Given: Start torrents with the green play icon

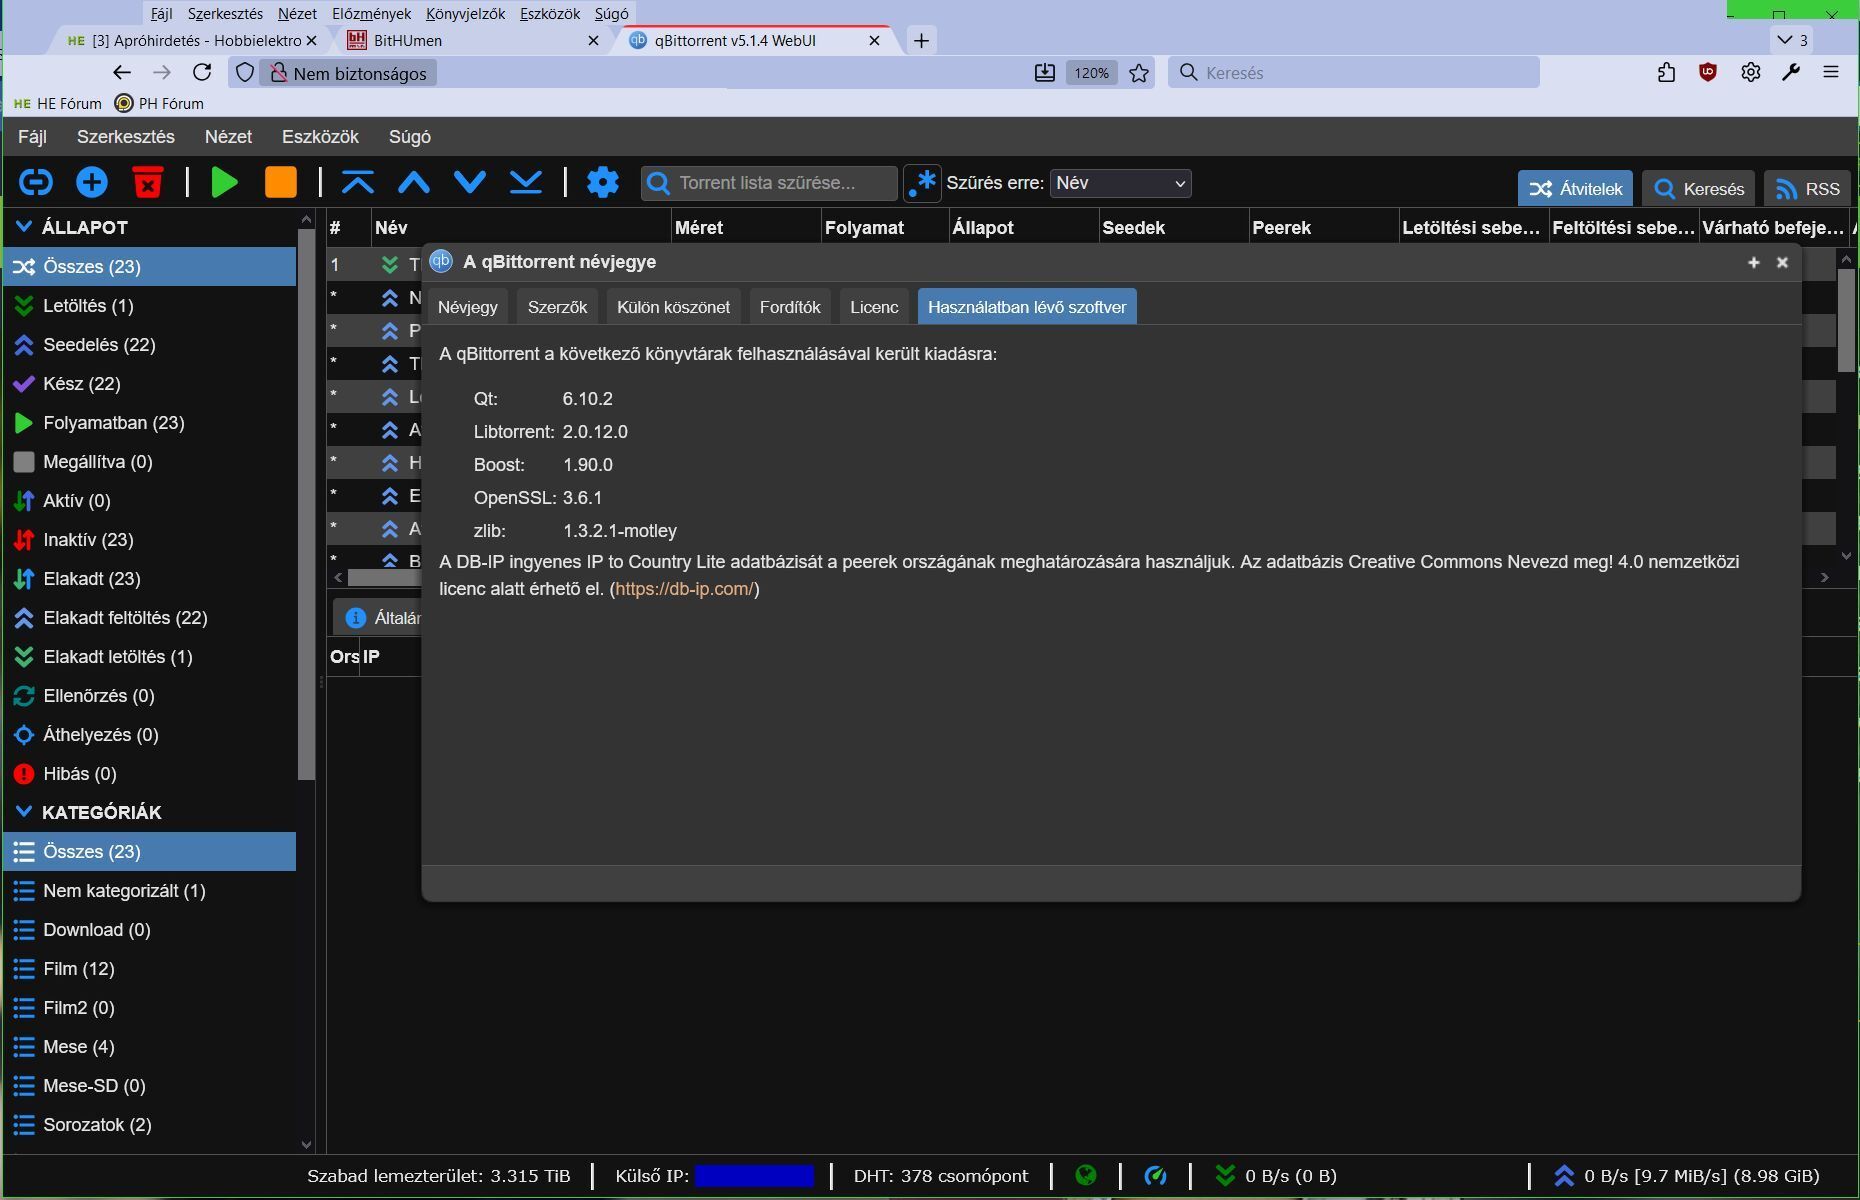Looking at the screenshot, I should tap(225, 183).
